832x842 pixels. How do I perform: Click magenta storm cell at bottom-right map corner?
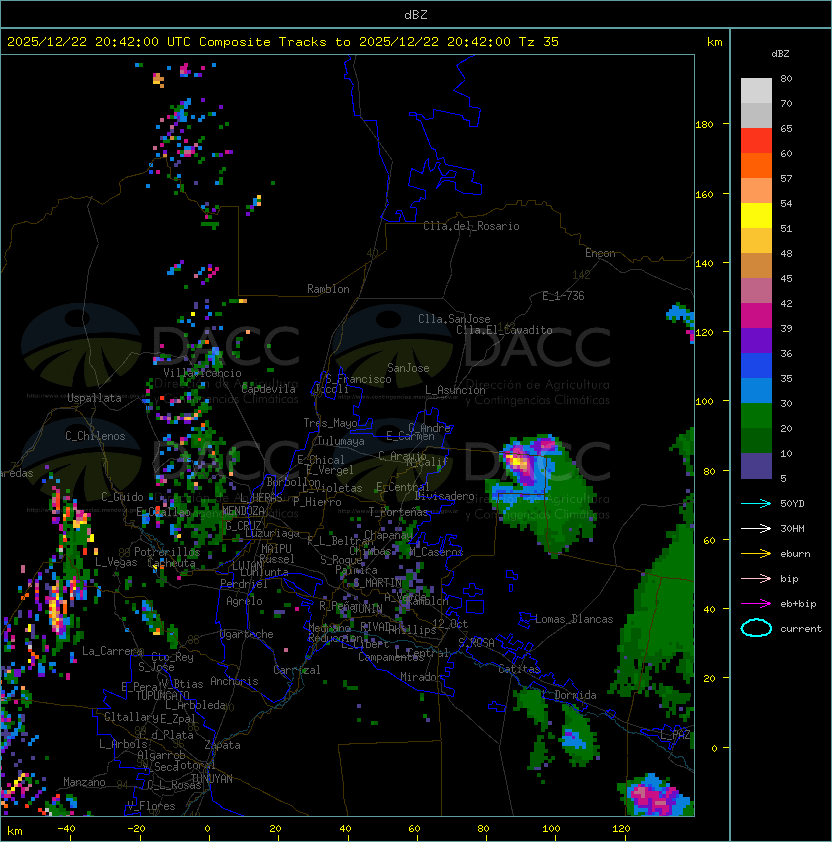tap(654, 796)
